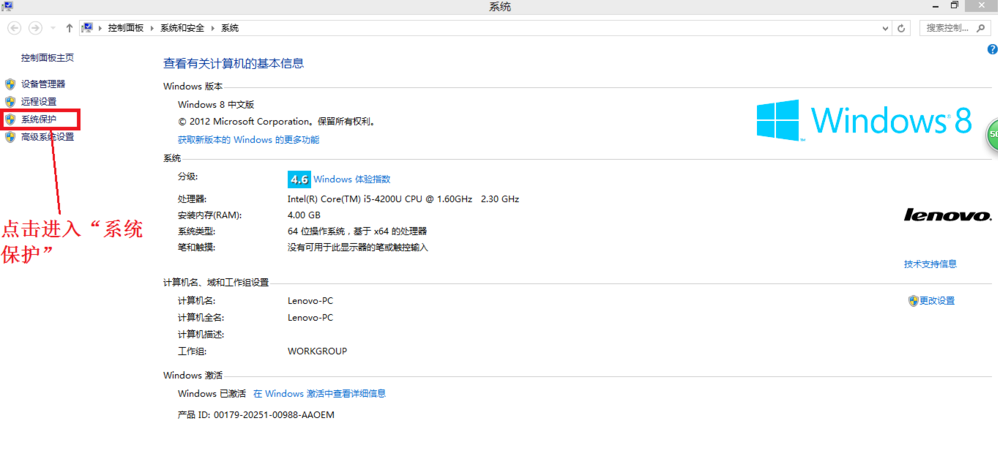
Task: Click the system icon in title bar
Action: pos(7,6)
